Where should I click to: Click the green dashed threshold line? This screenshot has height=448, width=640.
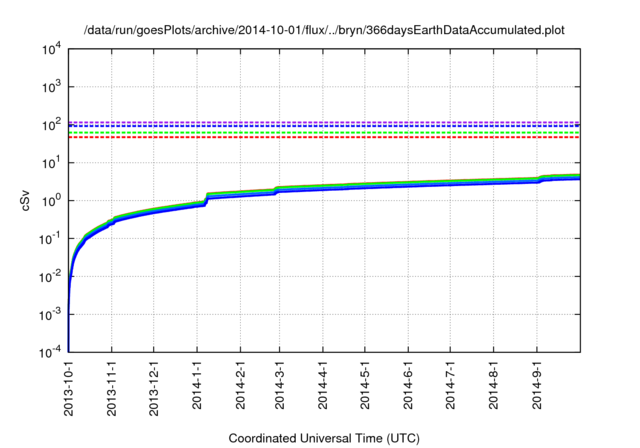point(324,133)
